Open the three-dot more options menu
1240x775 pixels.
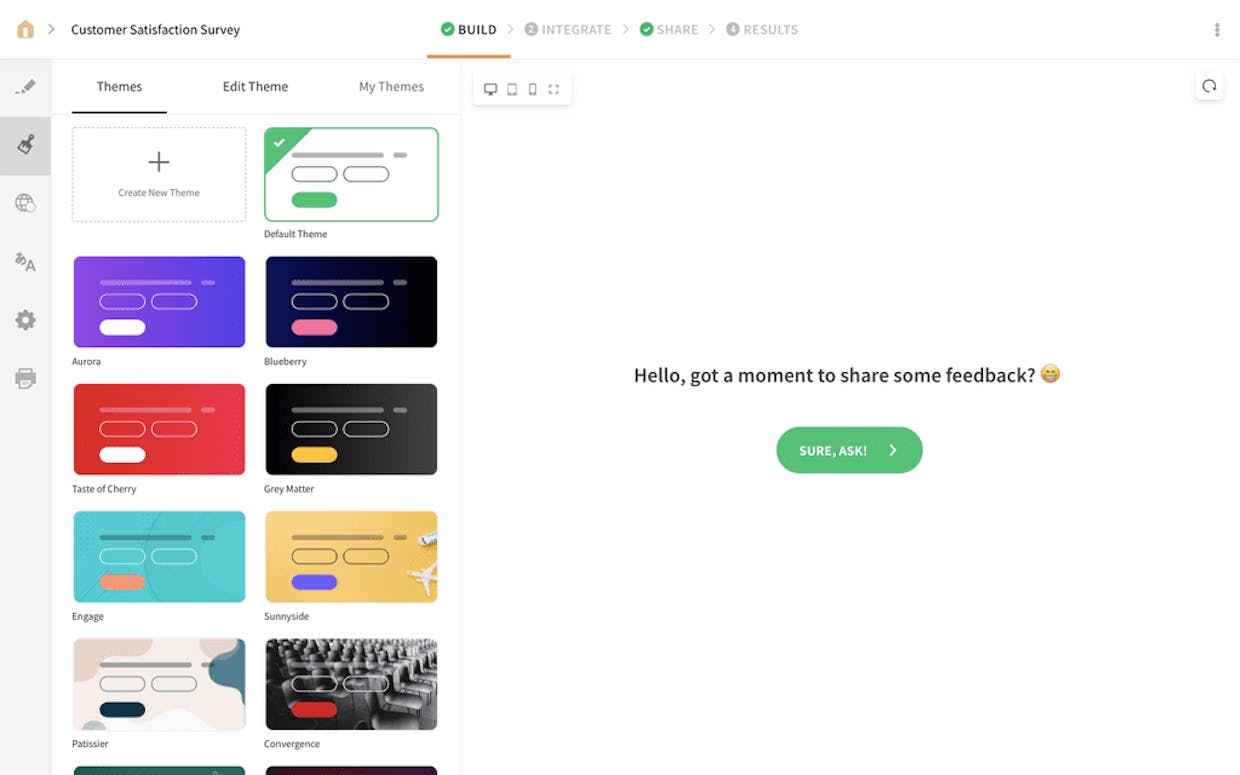(1217, 30)
